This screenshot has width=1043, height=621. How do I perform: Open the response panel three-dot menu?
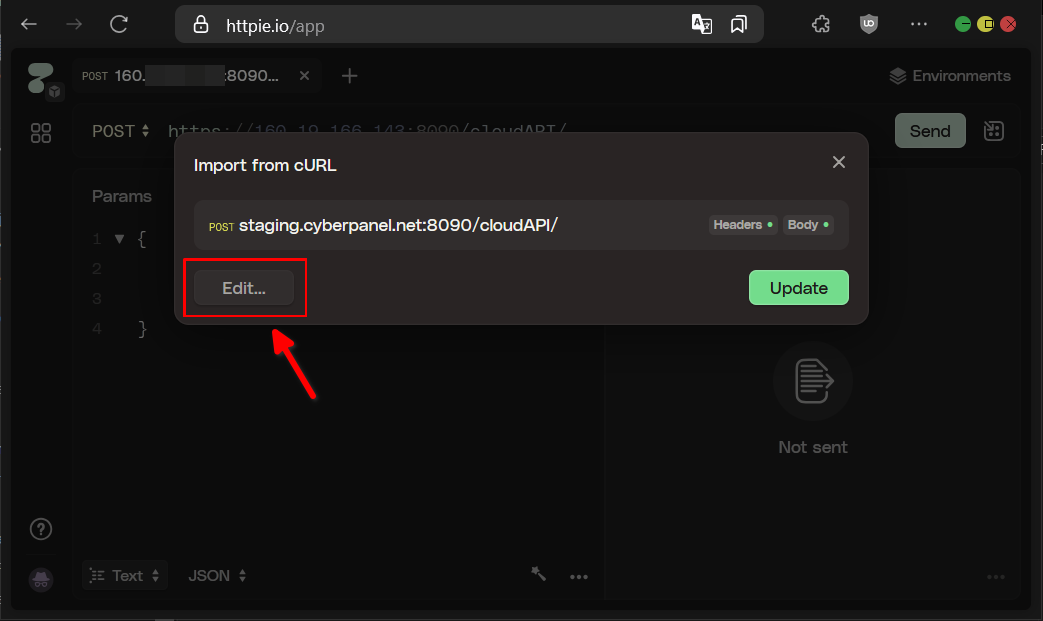(996, 577)
